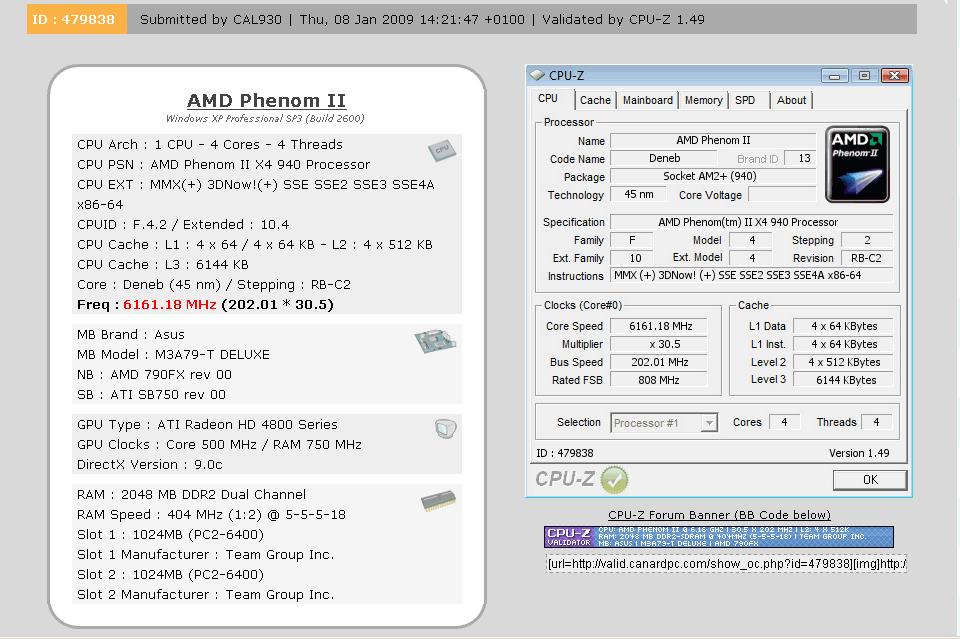Minimize the CPU-Z window
The height and width of the screenshot is (639, 960).
834,76
